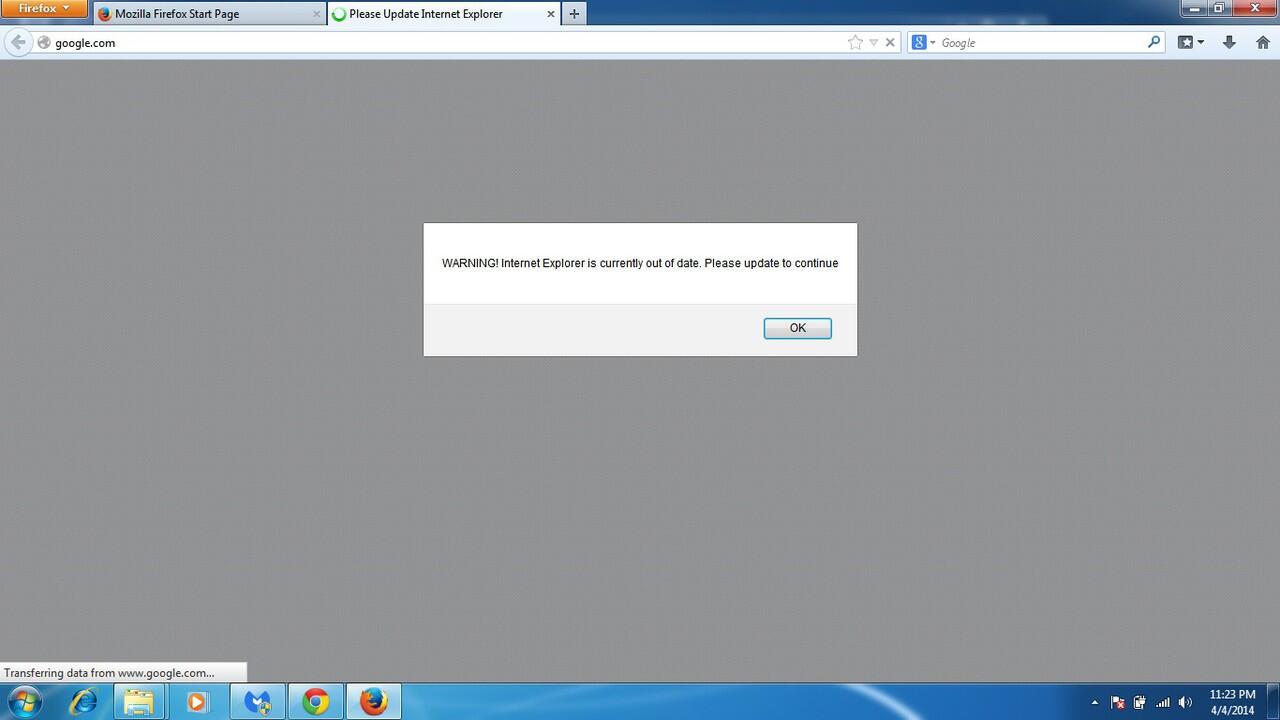
Task: Go to Firefox home page
Action: point(1262,42)
